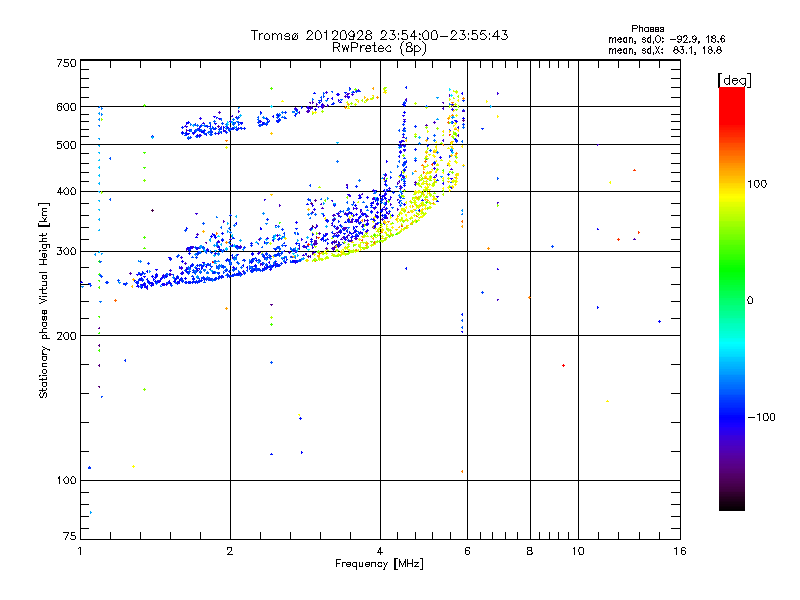Click the 'Stationary phase Virtual Height [km]' axis title

coord(44,300)
